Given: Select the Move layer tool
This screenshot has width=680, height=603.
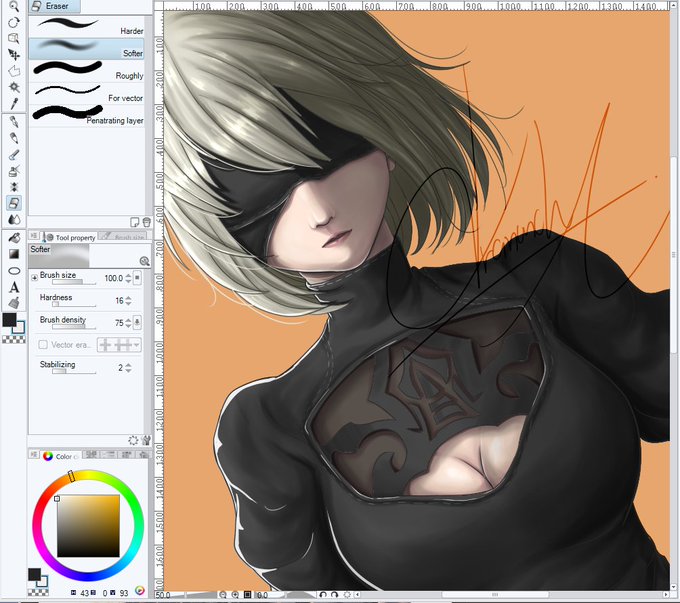Looking at the screenshot, I should pos(14,55).
